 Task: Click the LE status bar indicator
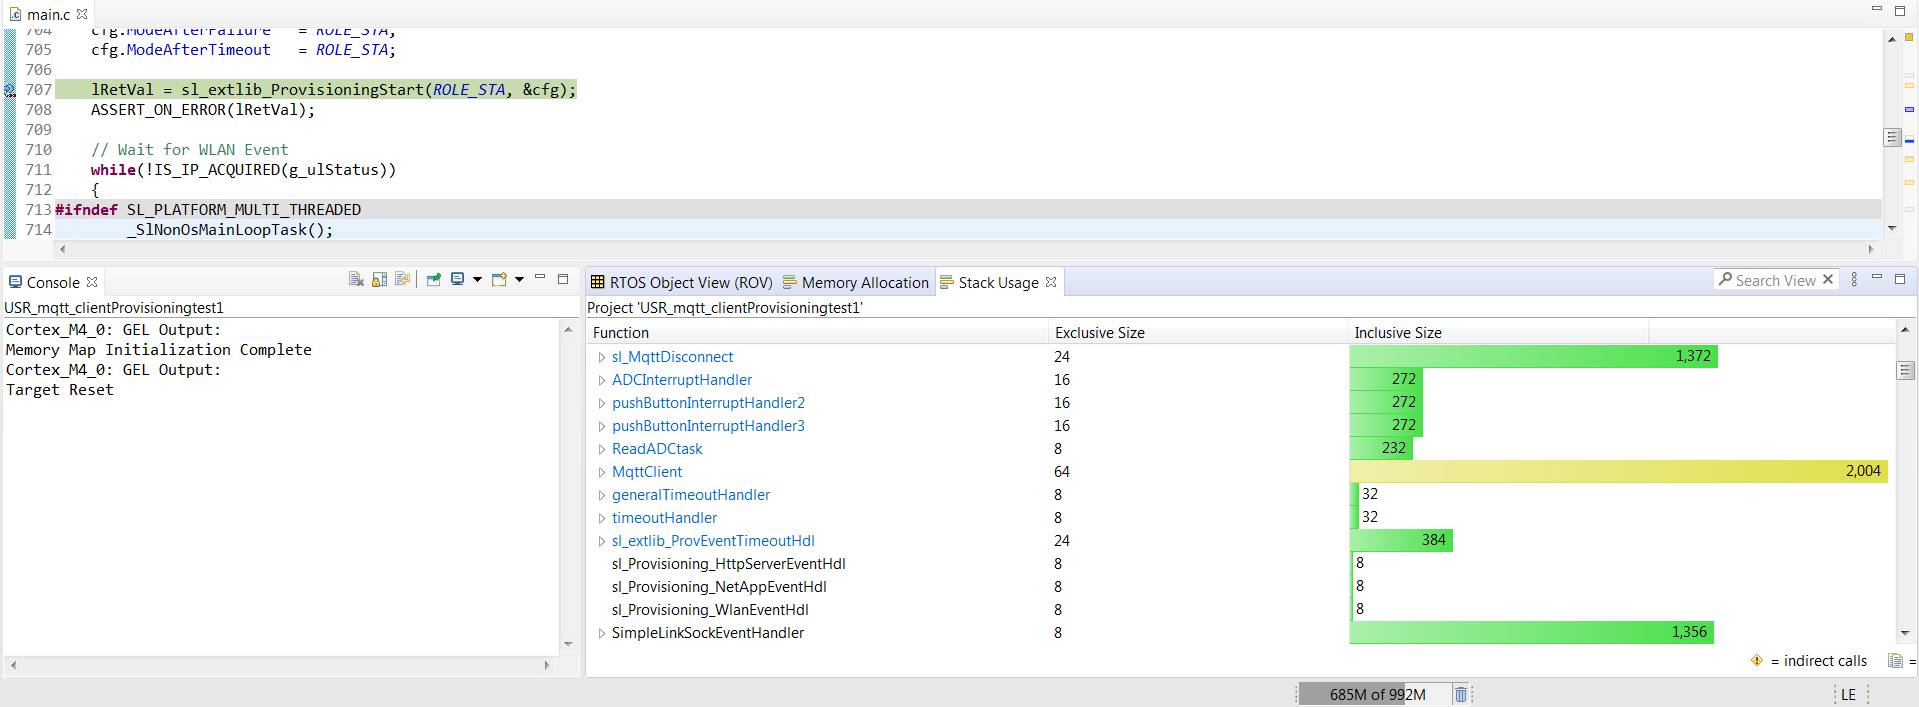pos(1848,694)
